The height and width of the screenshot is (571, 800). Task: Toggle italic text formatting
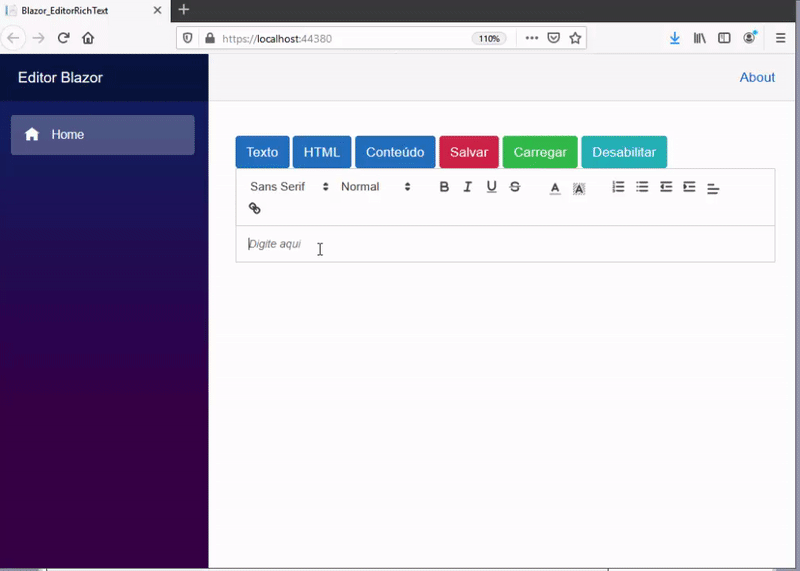(x=467, y=187)
